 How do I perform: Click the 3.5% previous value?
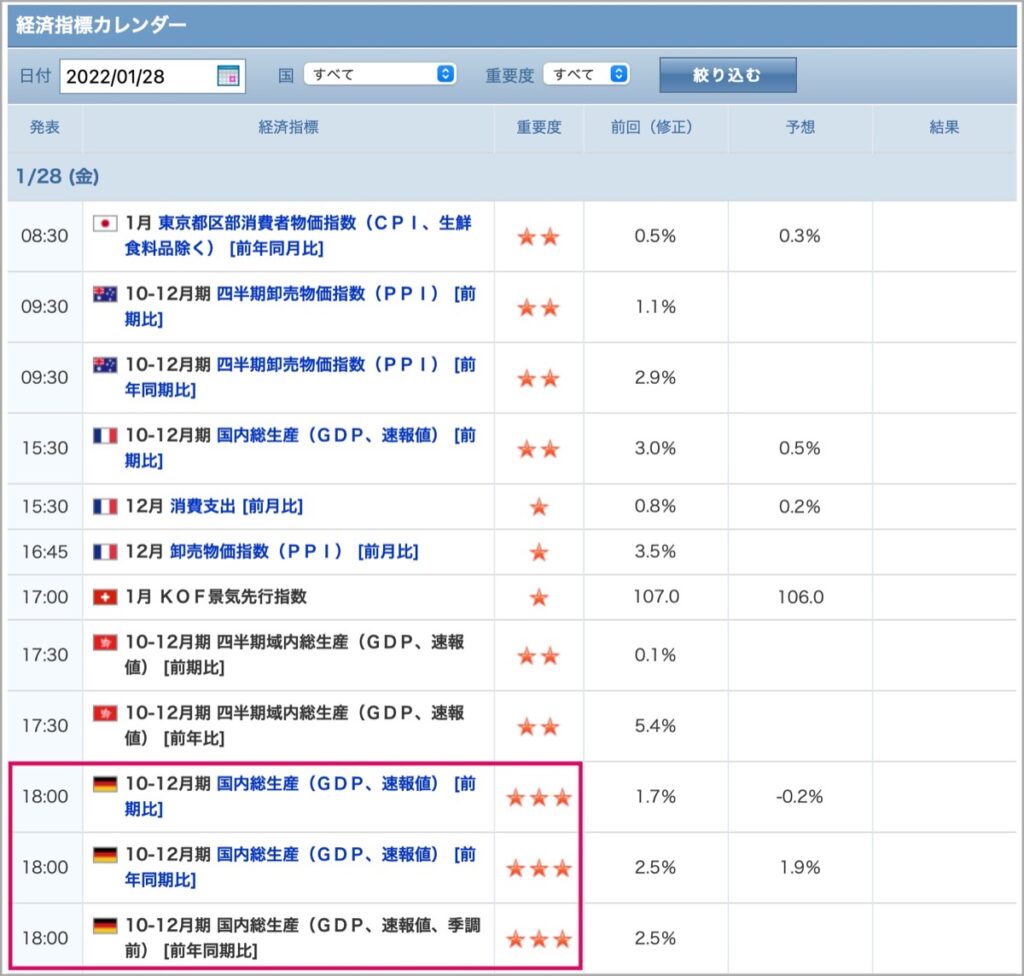(x=655, y=552)
